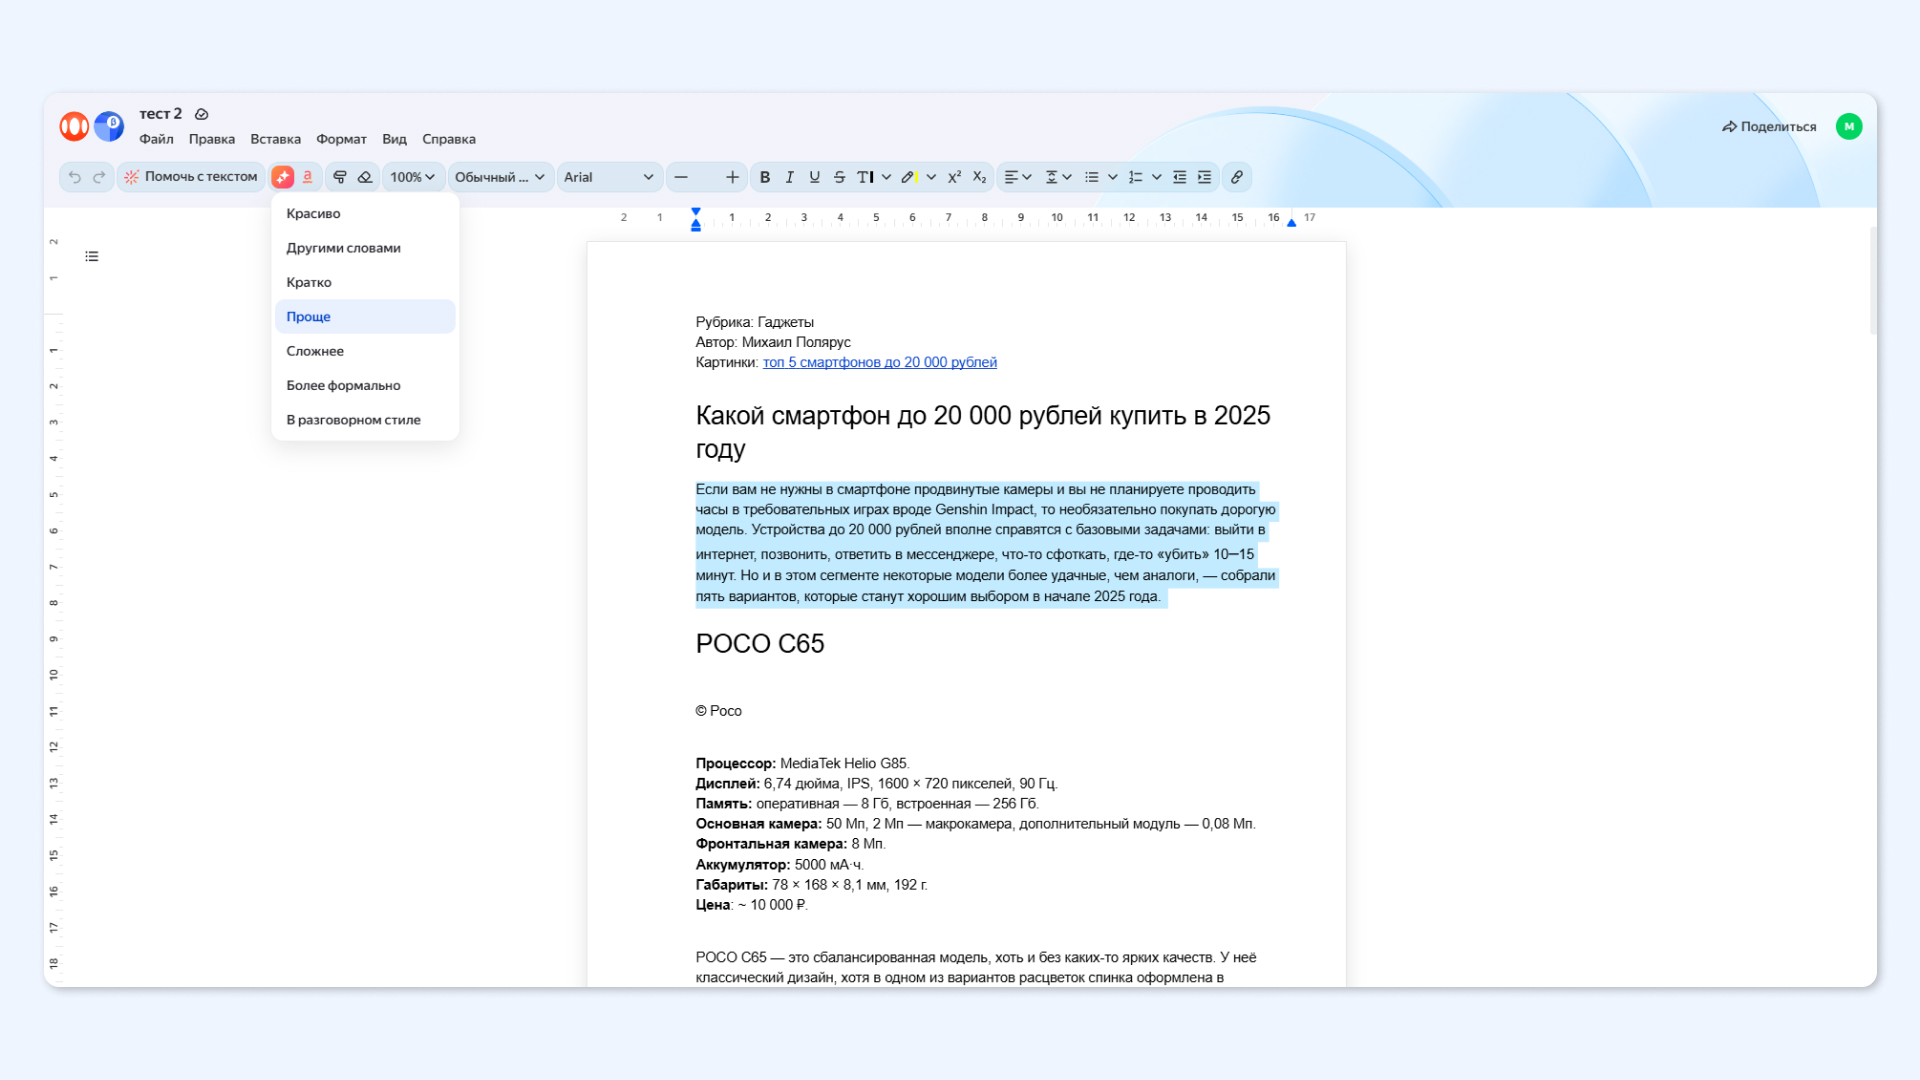Click the insert link chain icon
Screen dimensions: 1920x1080
pyautogui.click(x=1237, y=177)
